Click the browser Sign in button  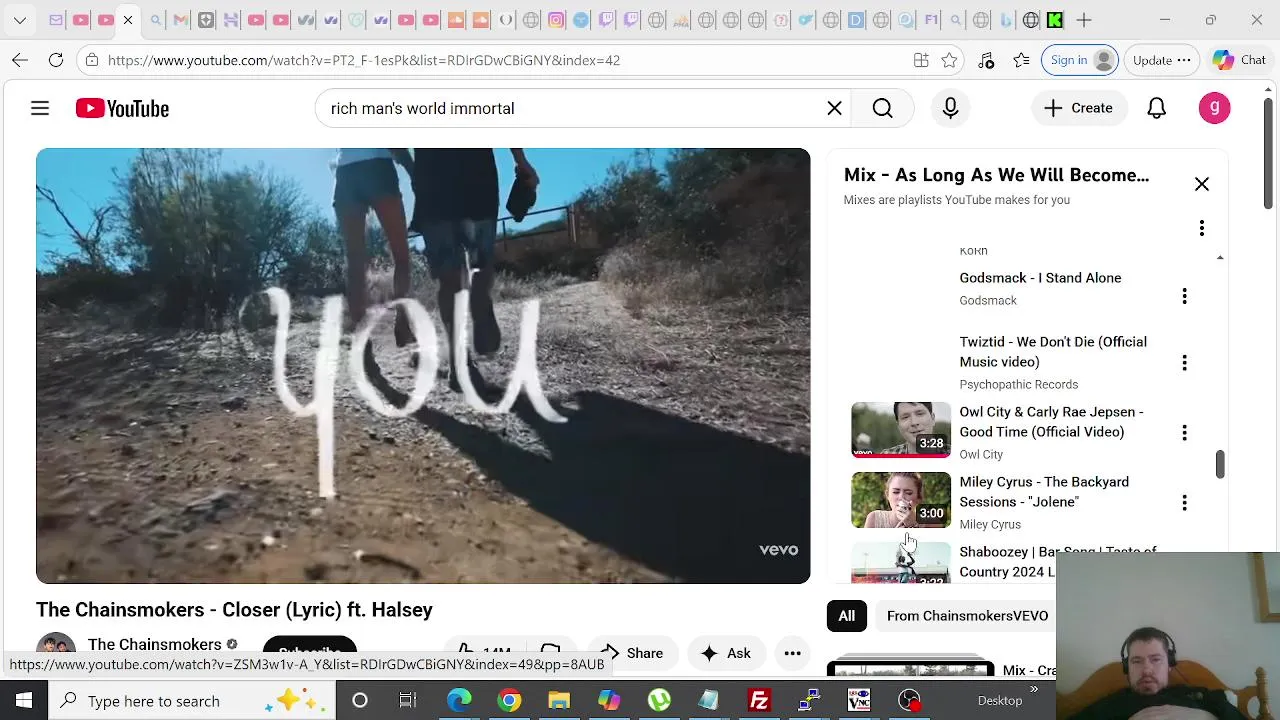coord(1079,60)
